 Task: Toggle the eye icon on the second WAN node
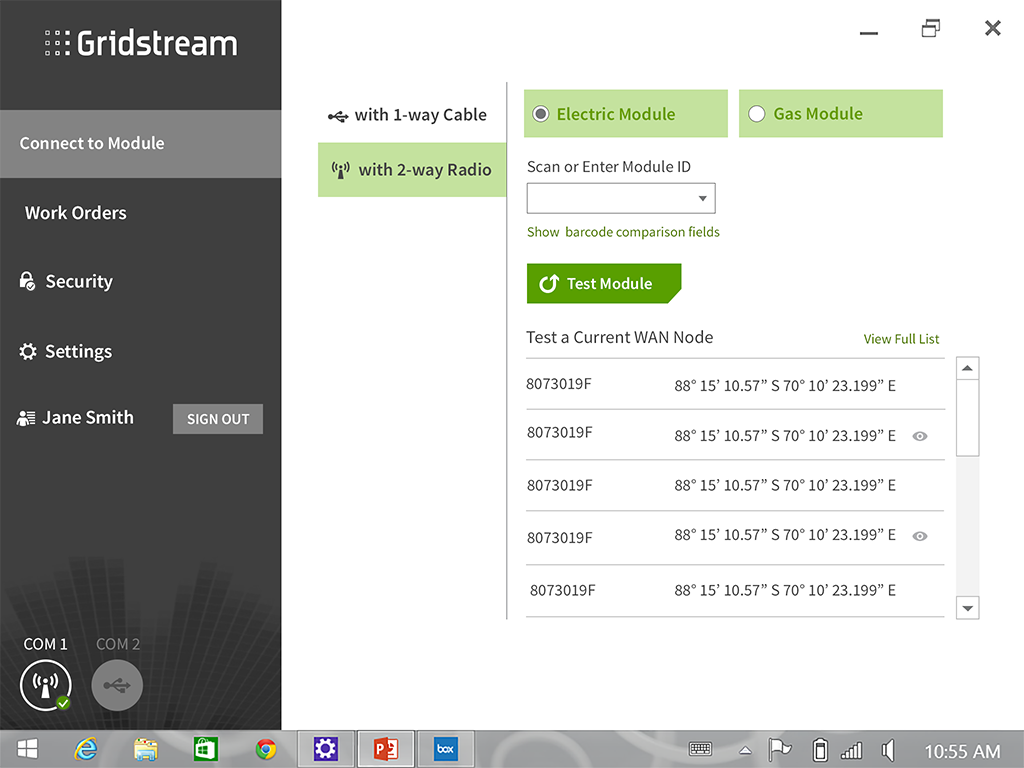[x=920, y=436]
